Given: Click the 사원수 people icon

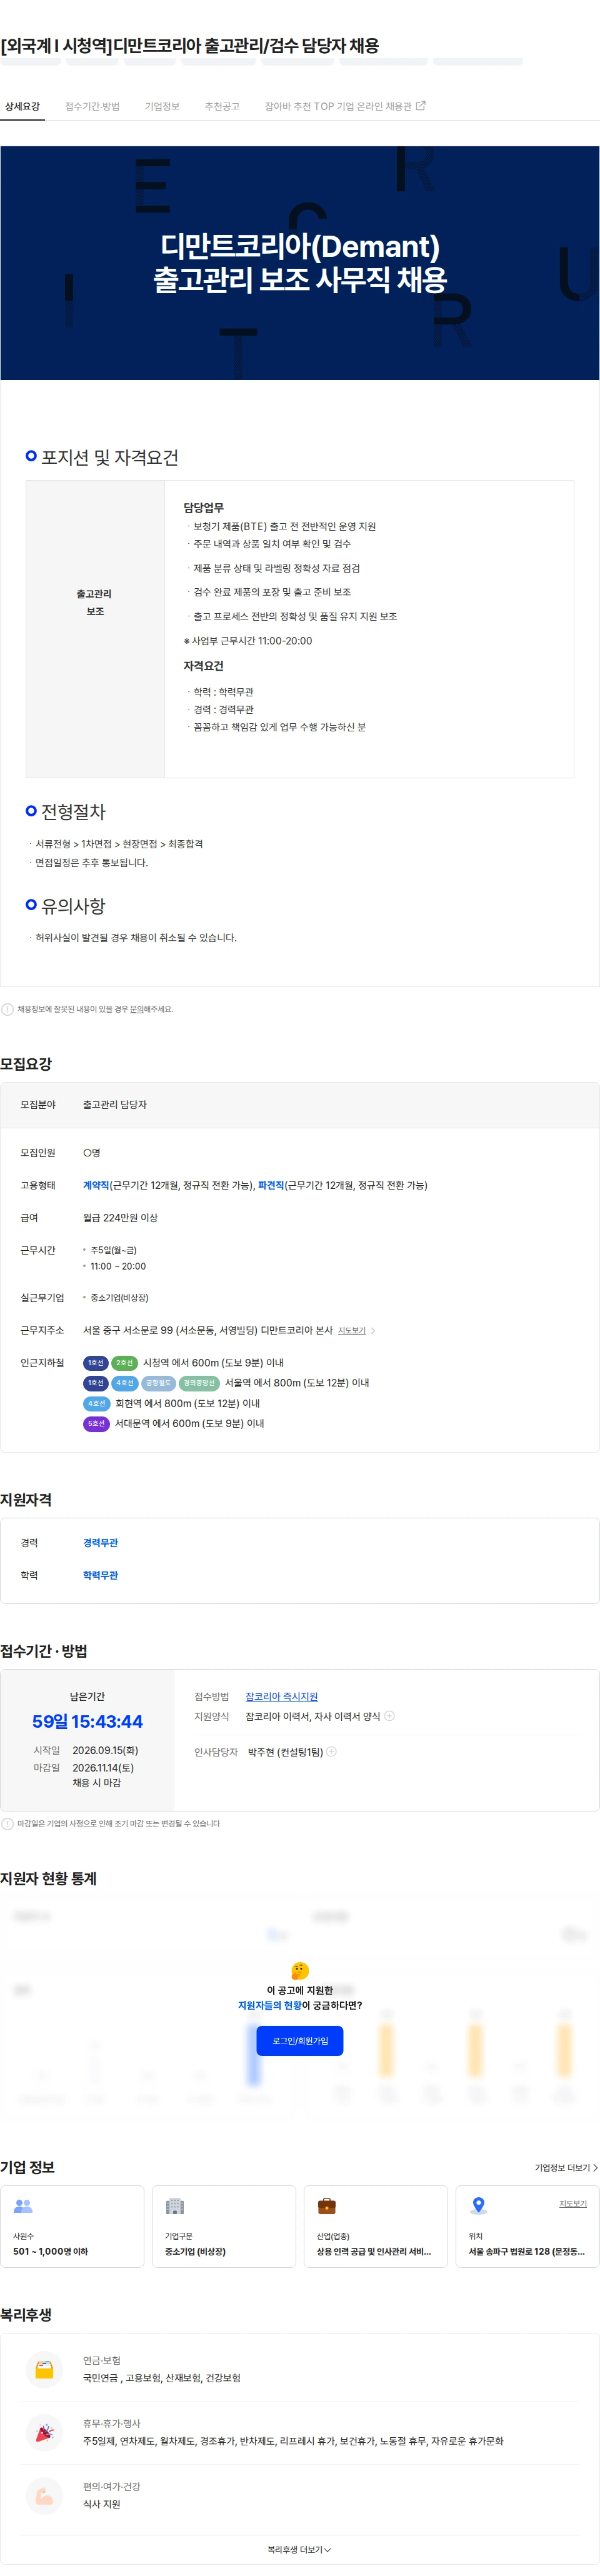Looking at the screenshot, I should point(23,2206).
